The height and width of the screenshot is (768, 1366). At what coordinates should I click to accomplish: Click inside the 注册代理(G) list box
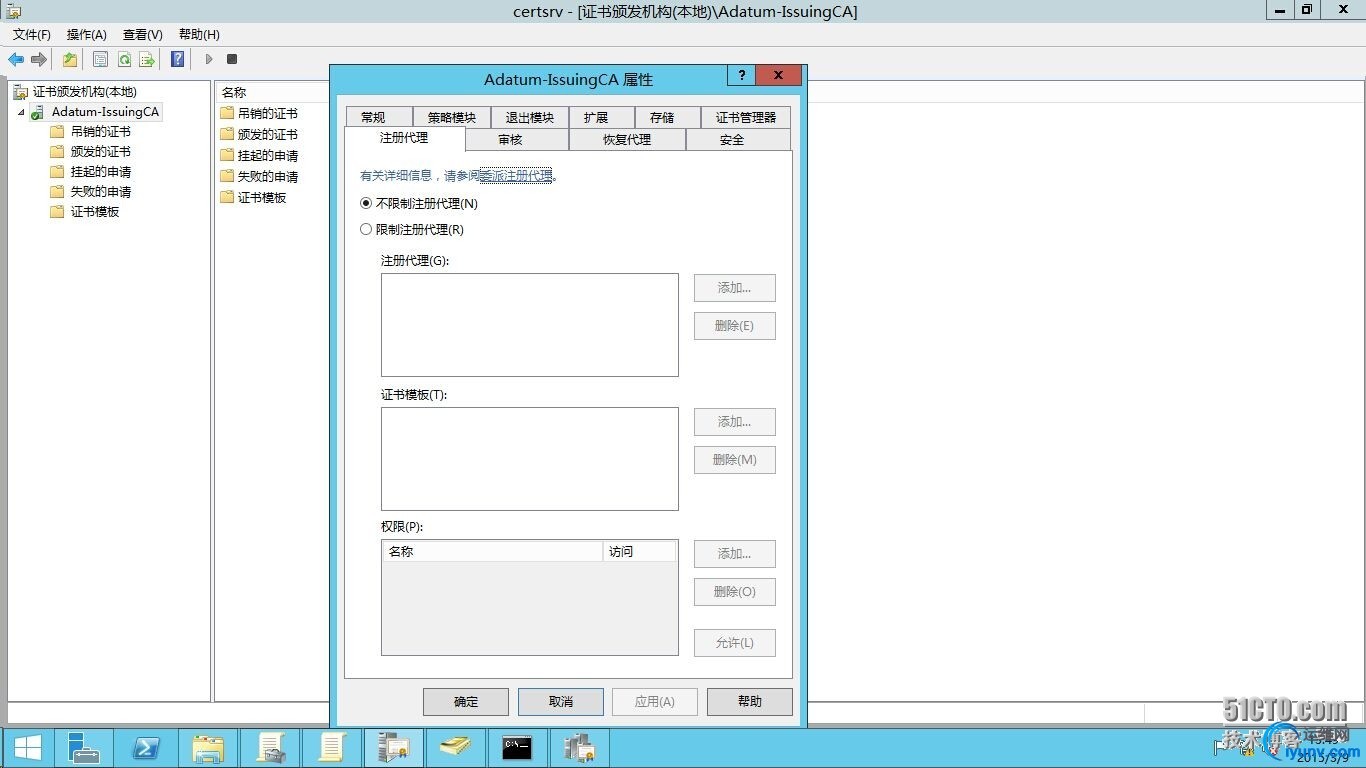click(x=530, y=325)
